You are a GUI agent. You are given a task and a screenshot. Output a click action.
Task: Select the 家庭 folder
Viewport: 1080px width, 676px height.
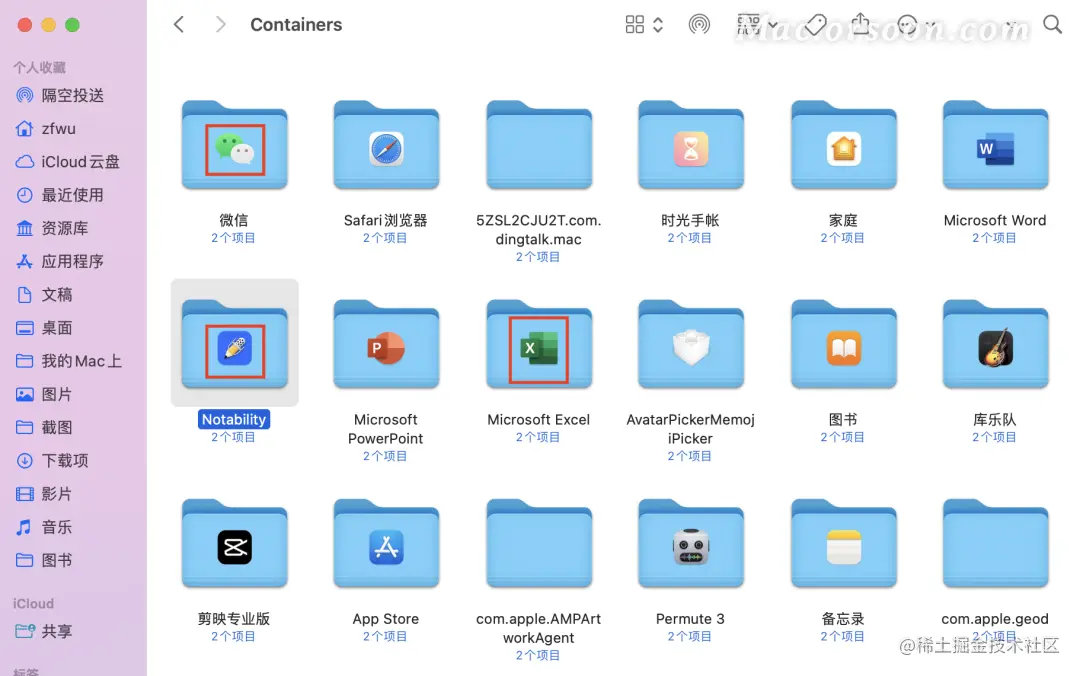coord(843,145)
